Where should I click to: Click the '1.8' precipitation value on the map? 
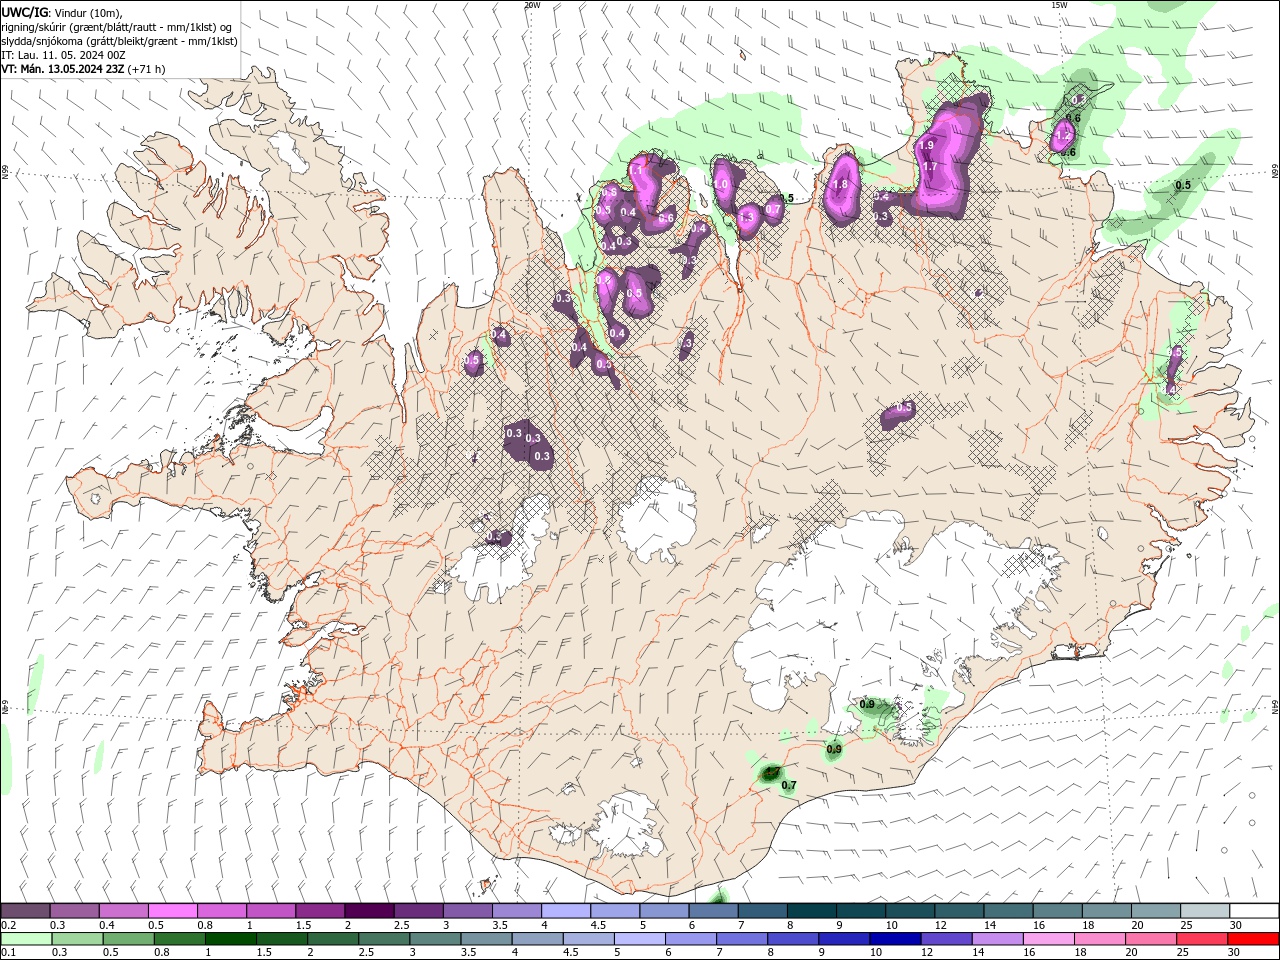[840, 185]
